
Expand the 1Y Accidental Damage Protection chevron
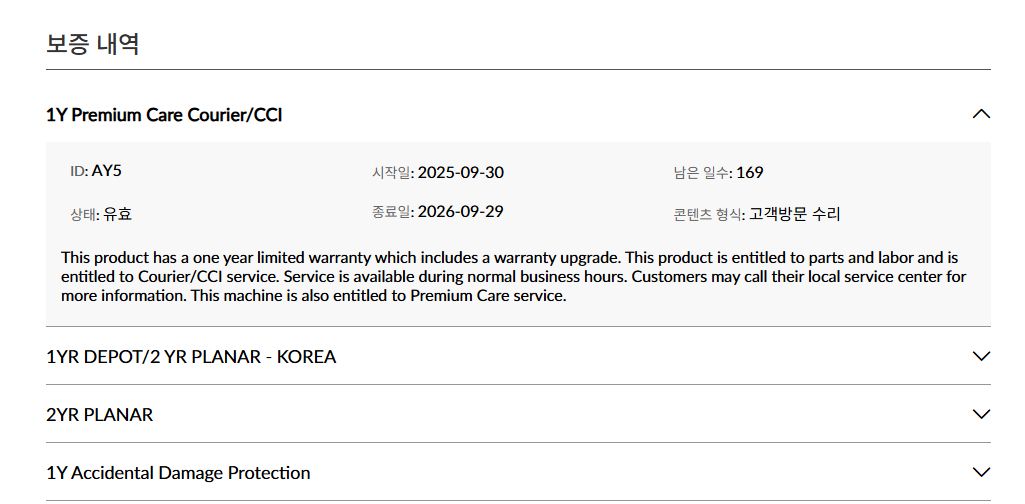981,472
